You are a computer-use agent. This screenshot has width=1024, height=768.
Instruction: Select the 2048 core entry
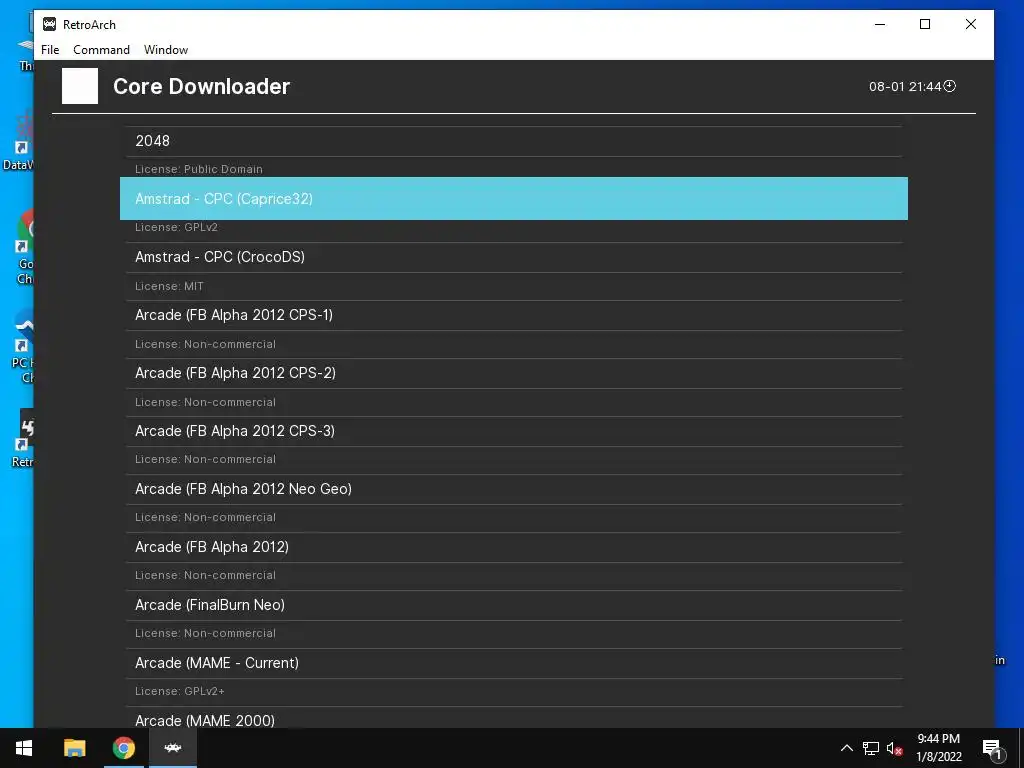(x=514, y=141)
